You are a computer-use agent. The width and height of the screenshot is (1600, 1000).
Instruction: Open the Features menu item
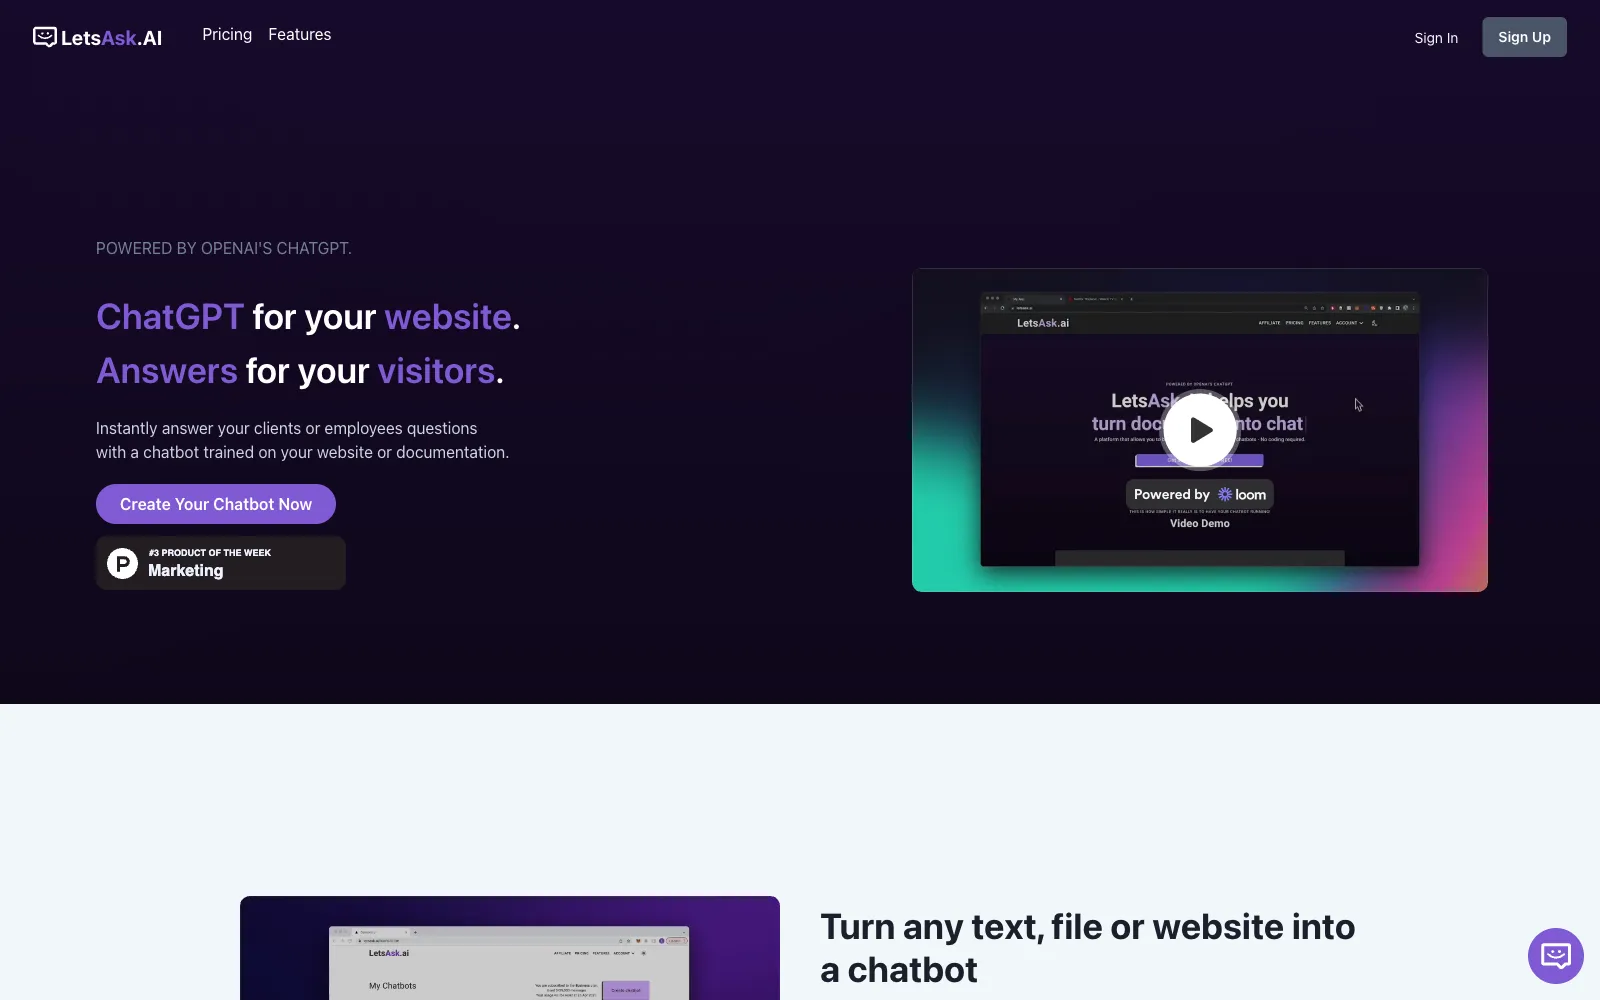[299, 34]
